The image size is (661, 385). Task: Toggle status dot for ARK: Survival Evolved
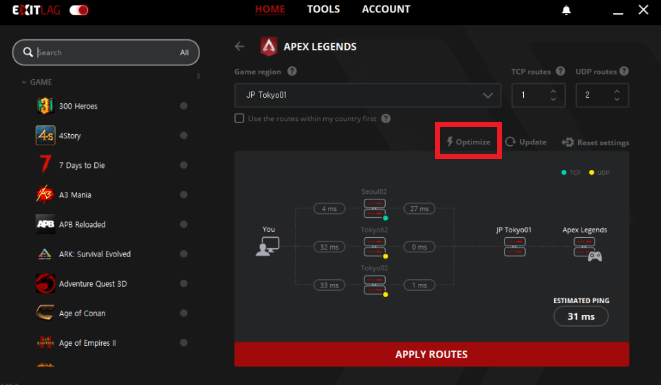point(183,254)
